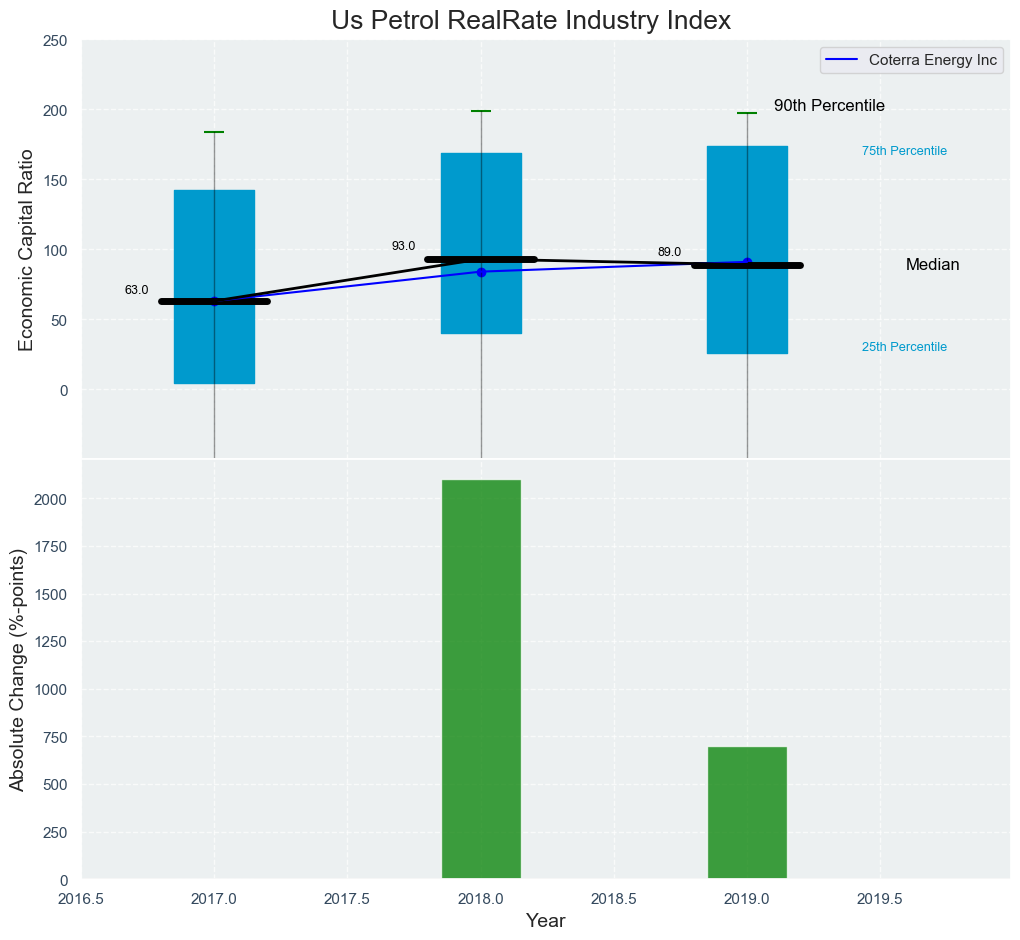This screenshot has height=940, width=1020.
Task: Click the Median annotation text
Action: click(x=932, y=265)
